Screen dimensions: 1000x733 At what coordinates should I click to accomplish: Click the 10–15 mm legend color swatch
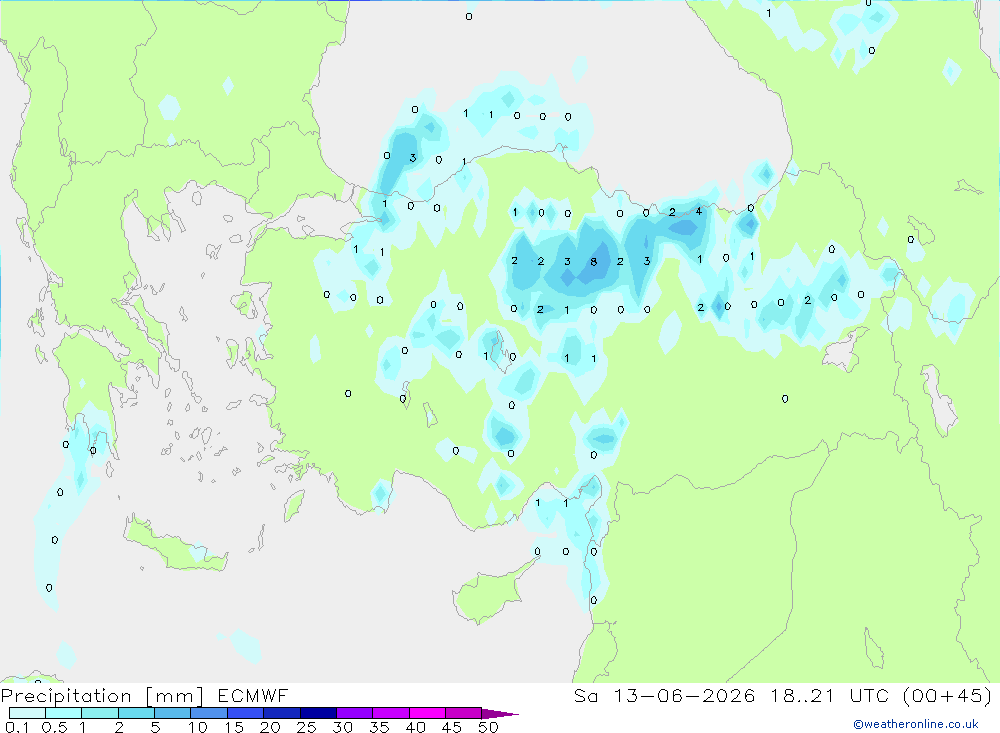point(209,713)
